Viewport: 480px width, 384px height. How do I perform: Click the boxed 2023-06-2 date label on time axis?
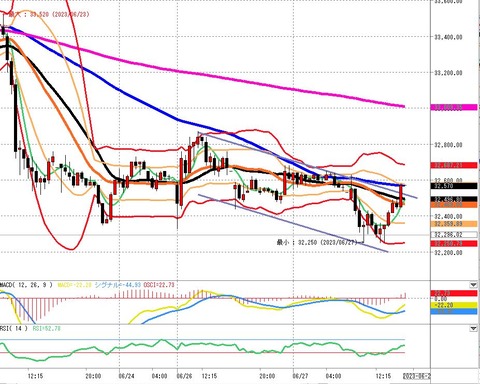(417, 376)
